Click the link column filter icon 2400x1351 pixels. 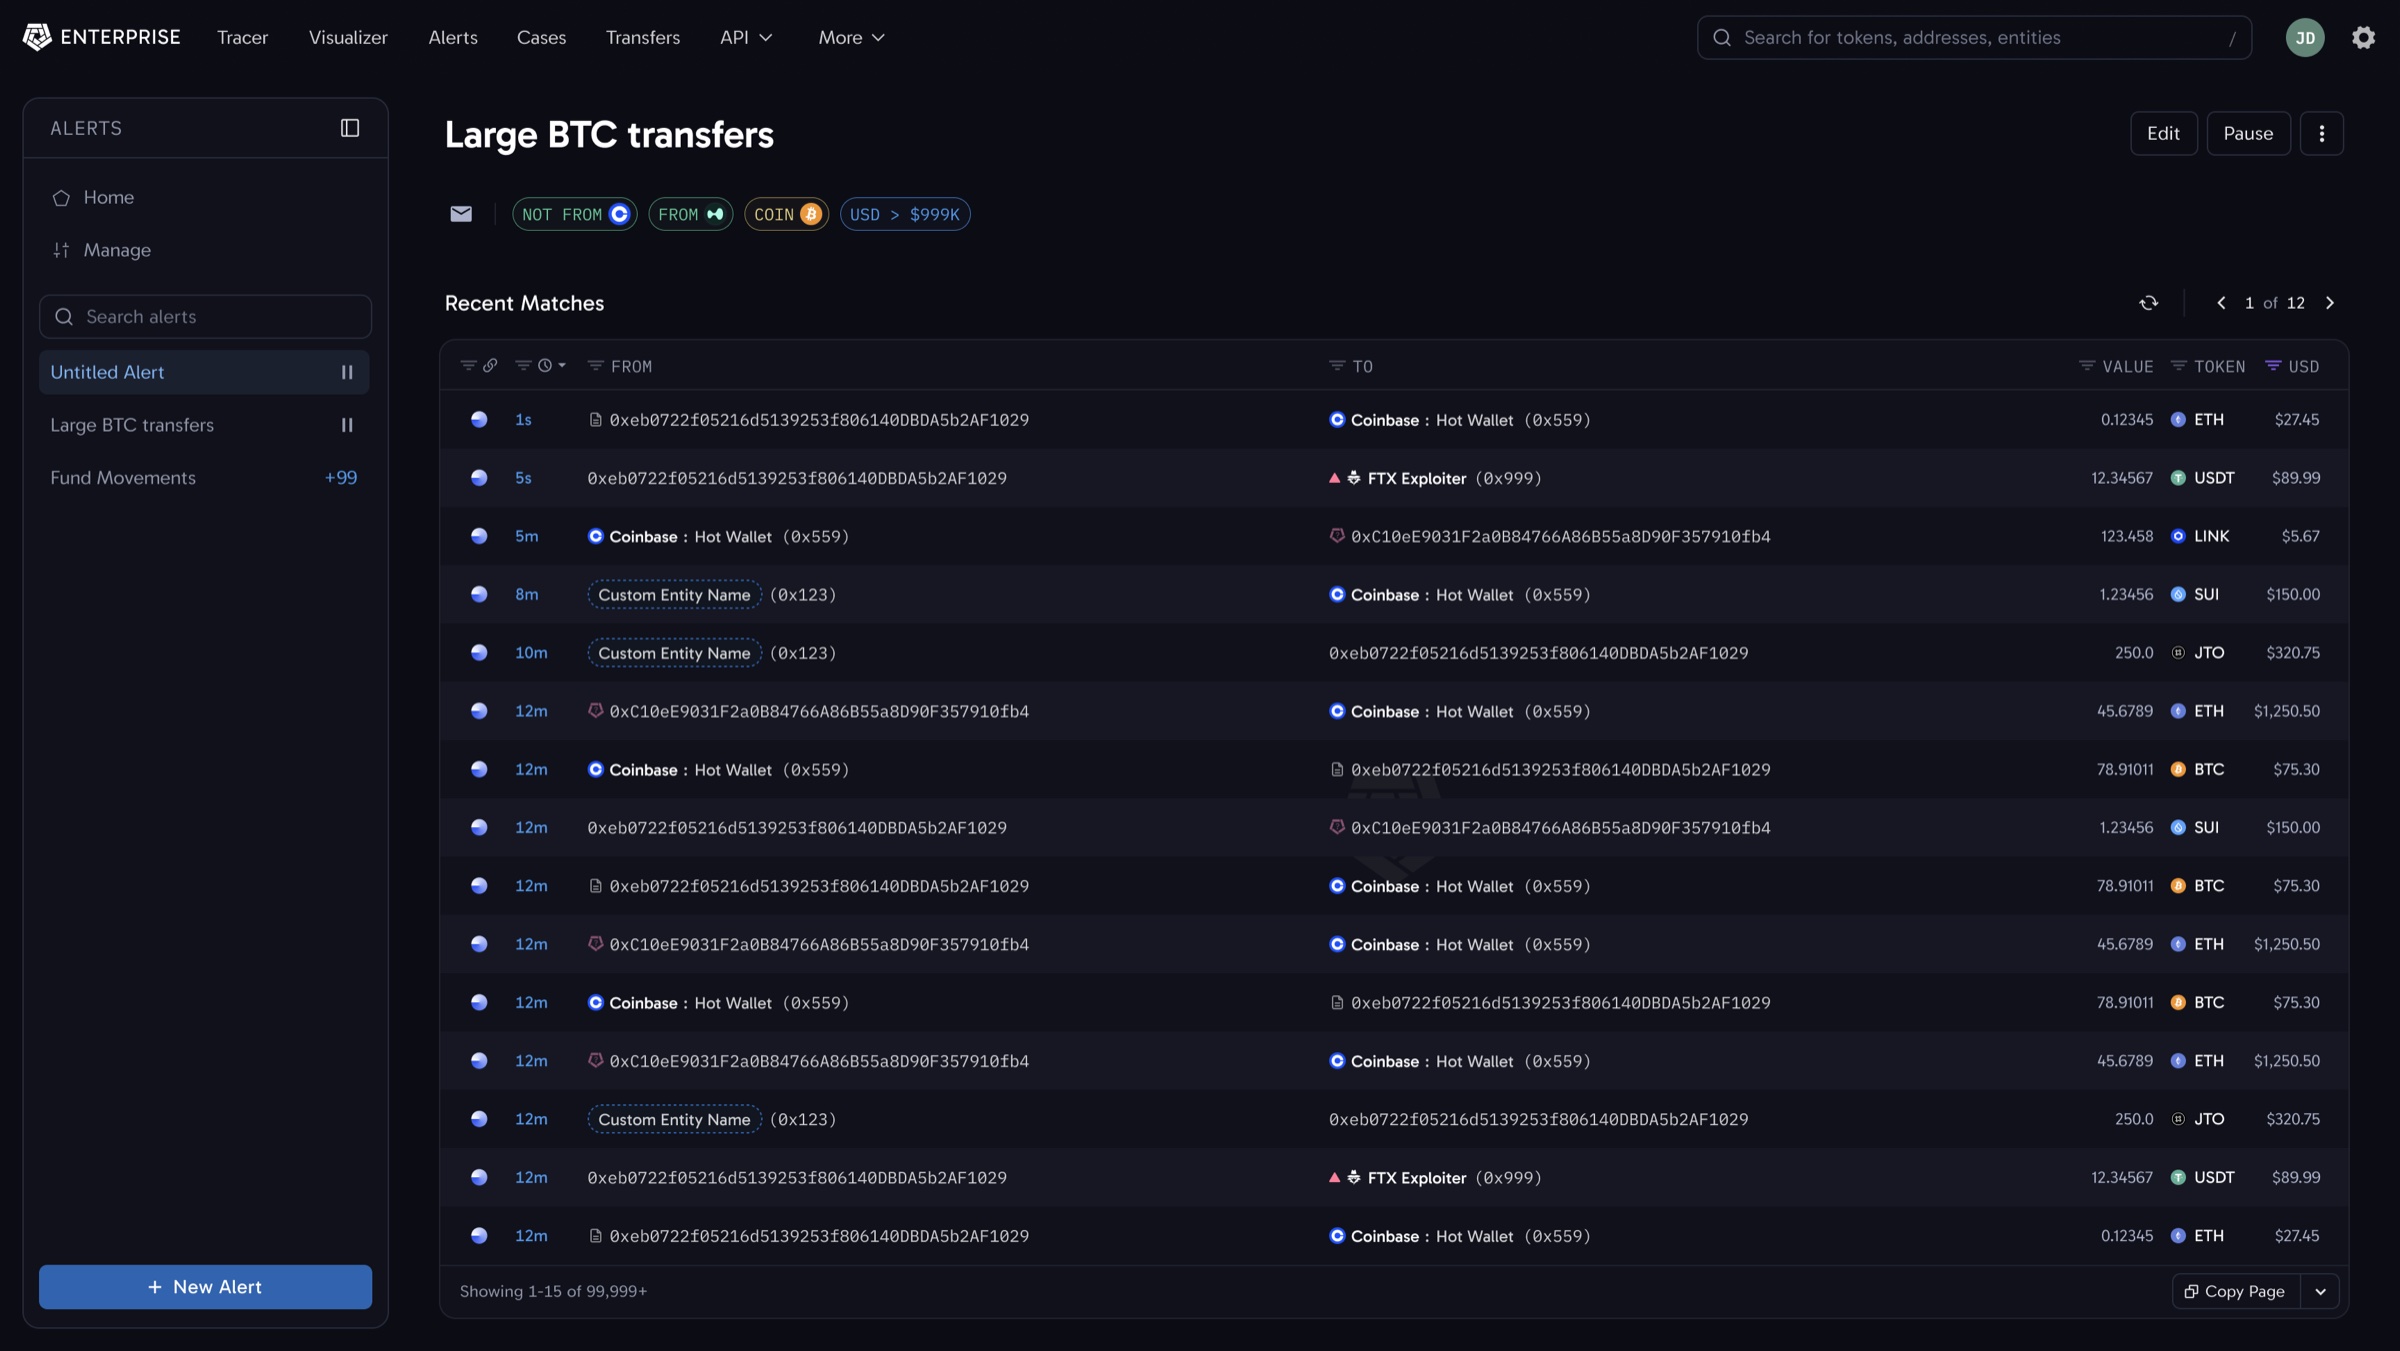468,366
